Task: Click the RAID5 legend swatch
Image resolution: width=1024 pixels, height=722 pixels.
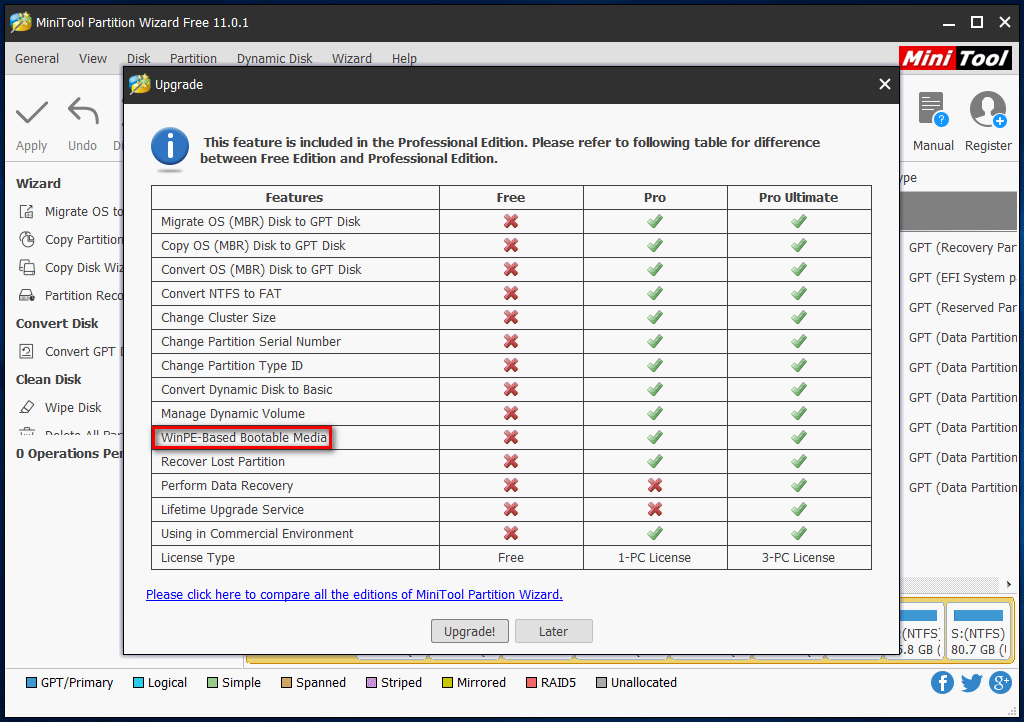Action: coord(531,683)
